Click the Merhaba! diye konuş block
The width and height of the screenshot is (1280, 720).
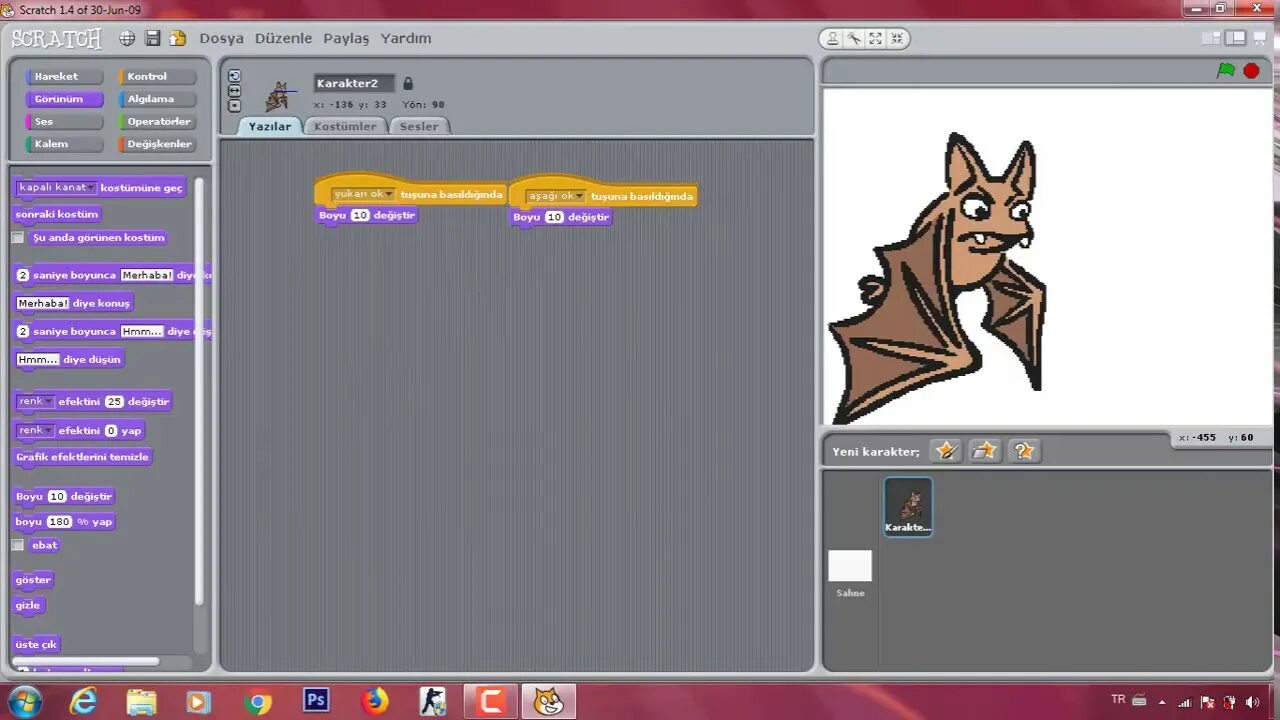[73, 303]
